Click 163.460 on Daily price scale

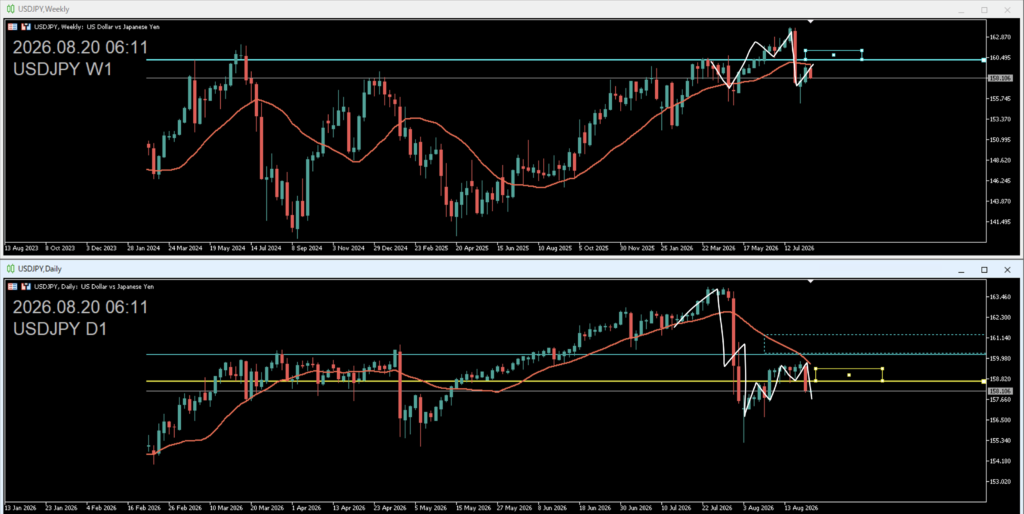pos(1000,297)
